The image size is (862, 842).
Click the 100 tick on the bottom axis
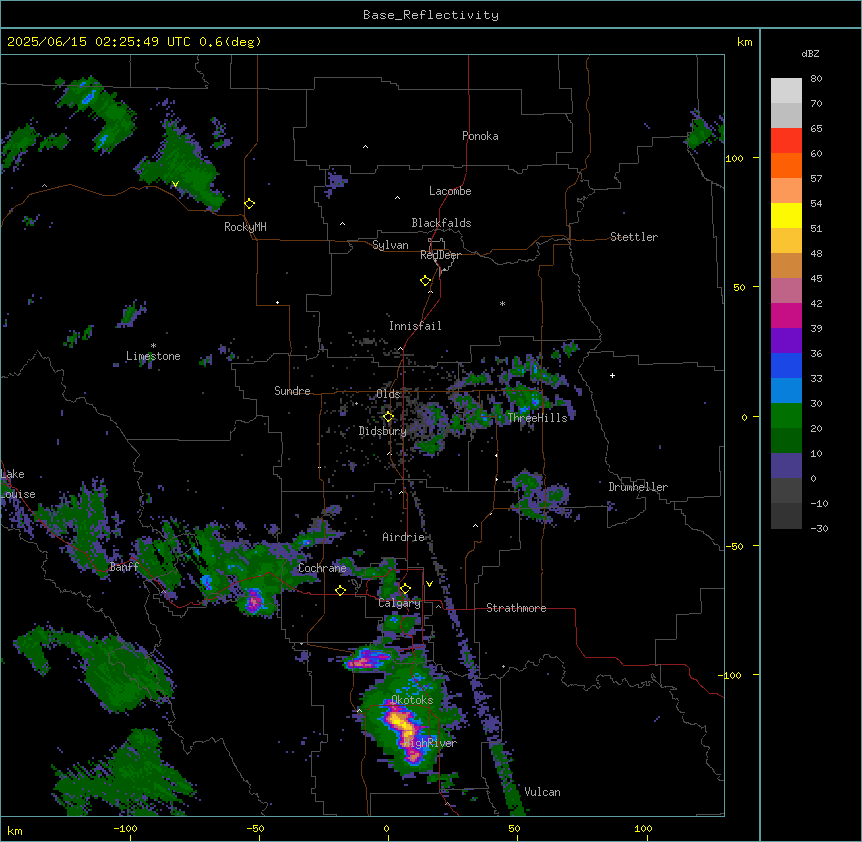(x=644, y=828)
